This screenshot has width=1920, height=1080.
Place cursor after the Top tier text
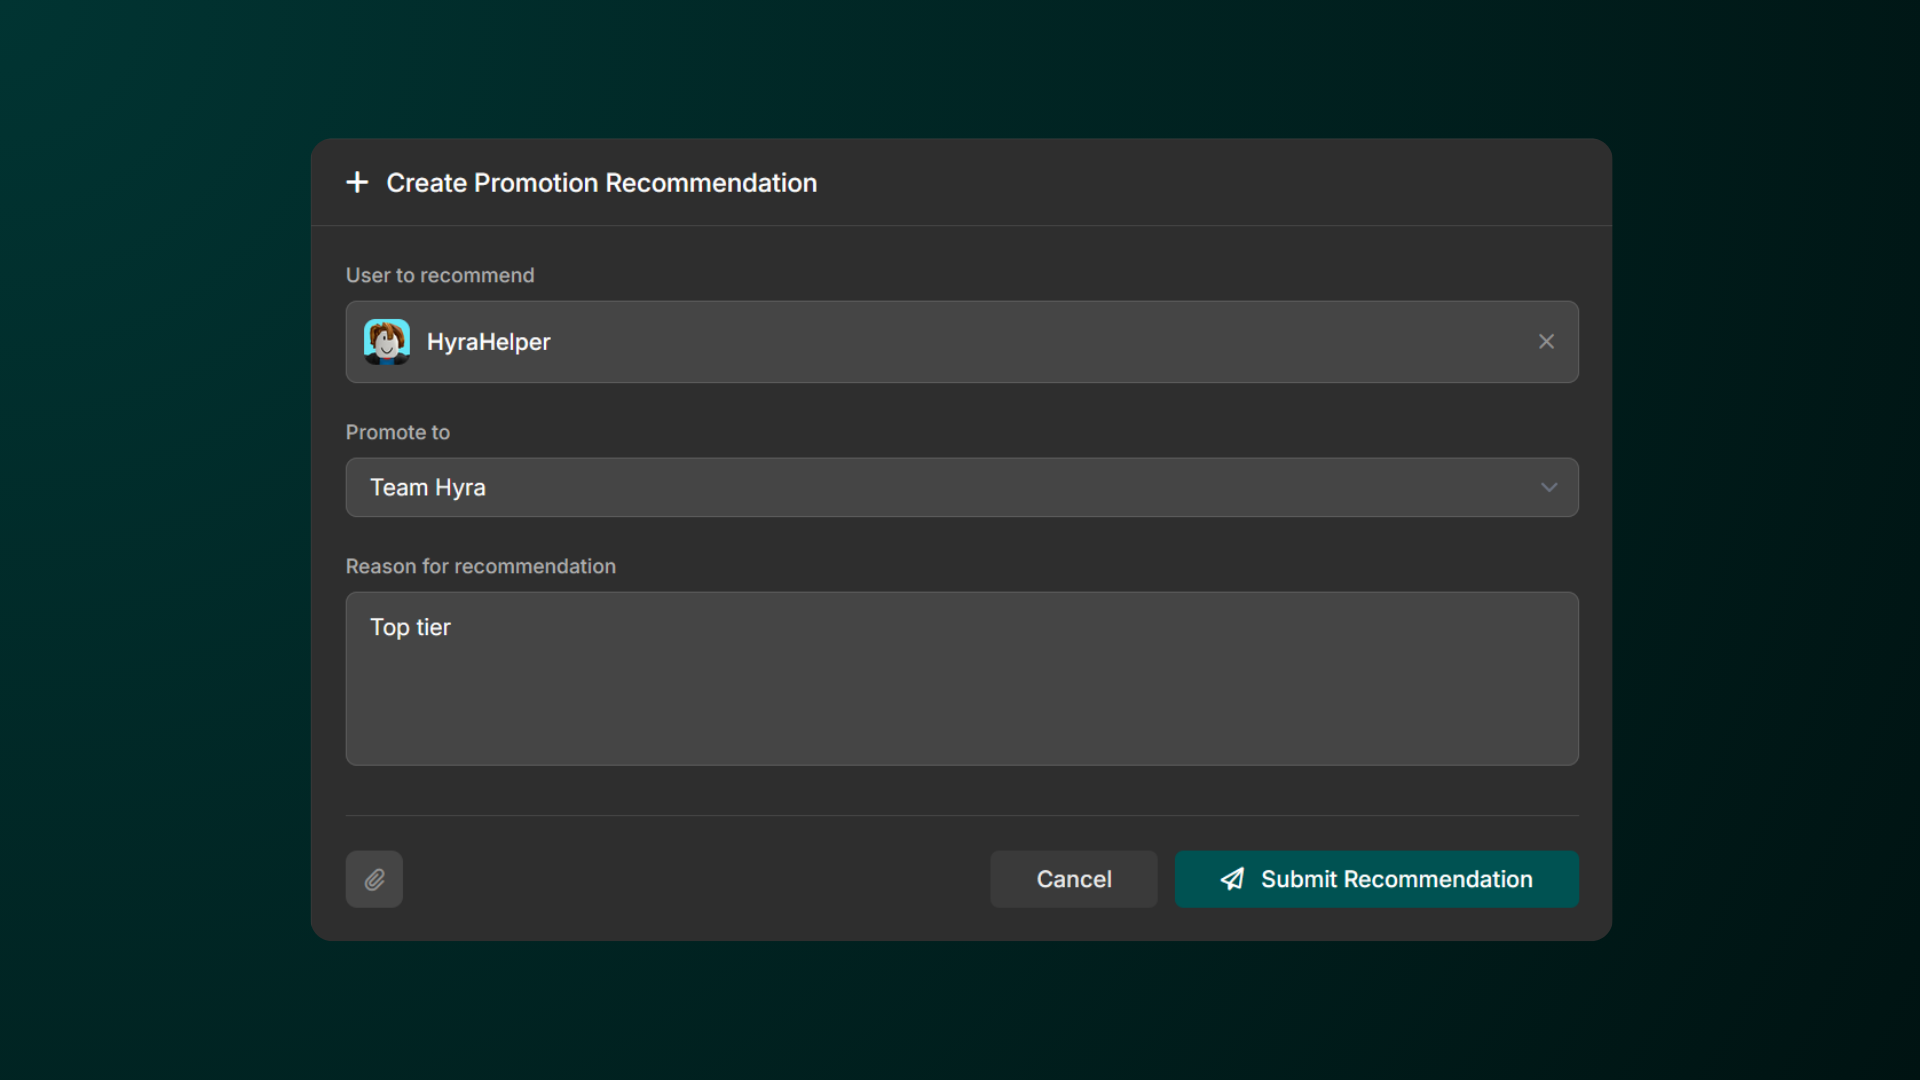(453, 627)
